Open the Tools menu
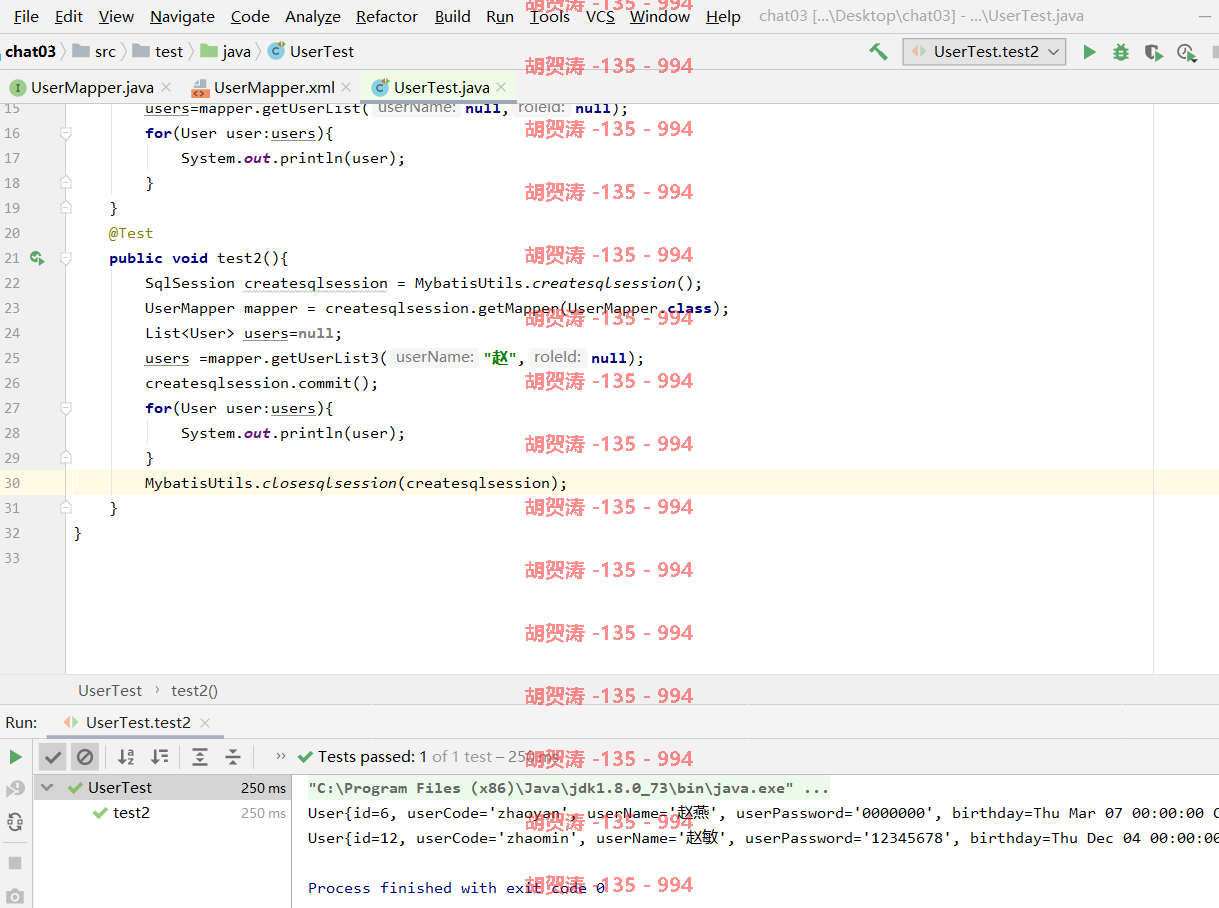 click(550, 16)
